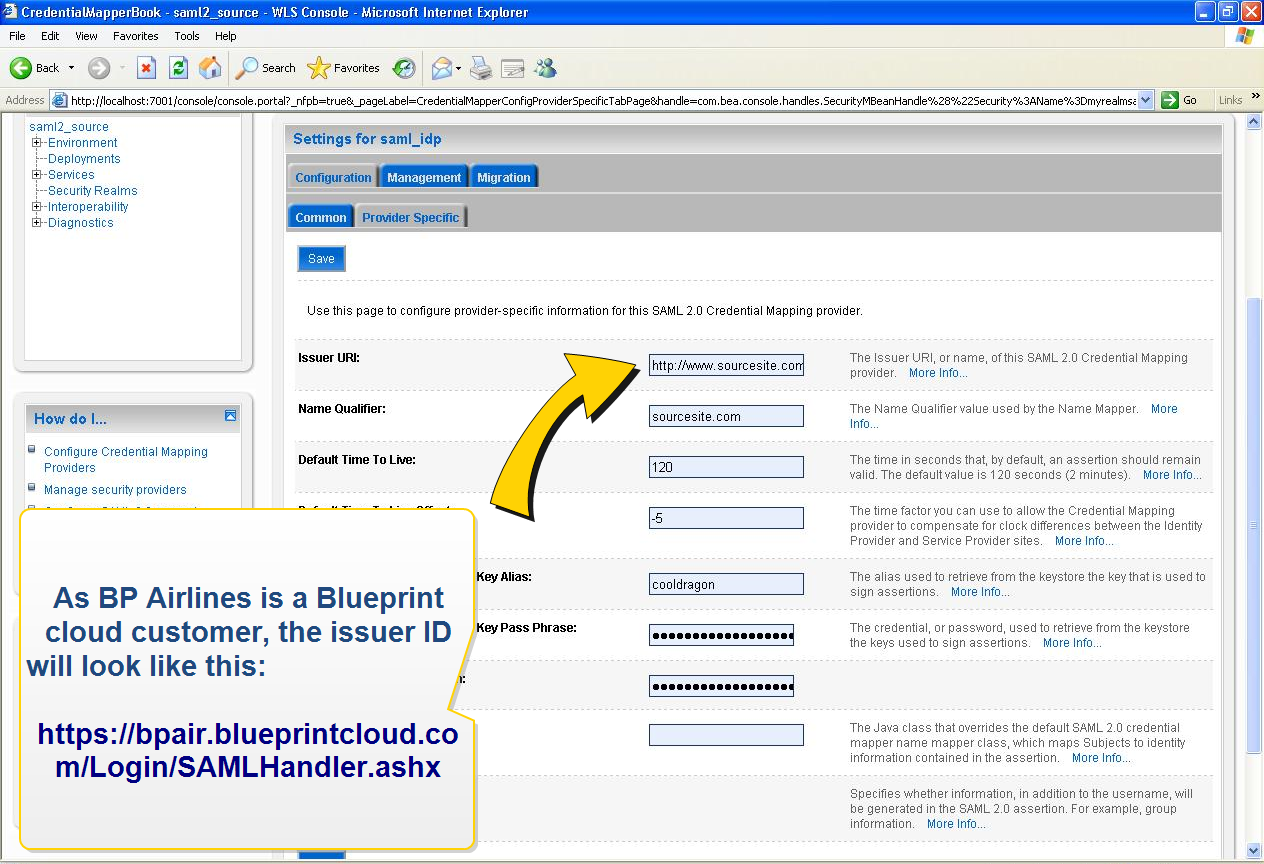The width and height of the screenshot is (1264, 864).
Task: Click the Issuer URI input field
Action: (x=726, y=365)
